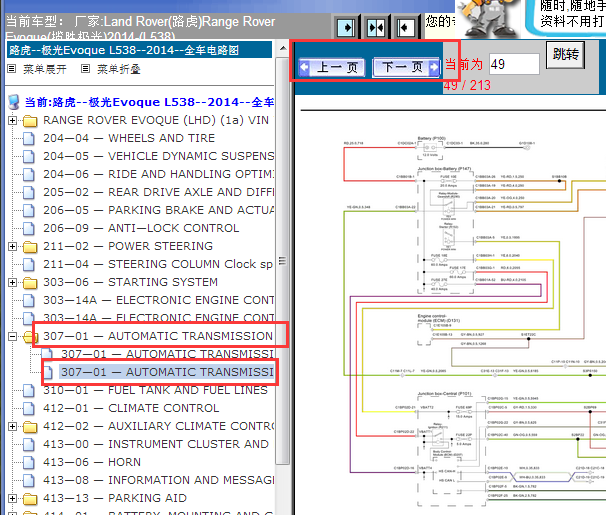
Task: Open 413-00 INSTRUMENT CLUSTER entry
Action: 156,444
